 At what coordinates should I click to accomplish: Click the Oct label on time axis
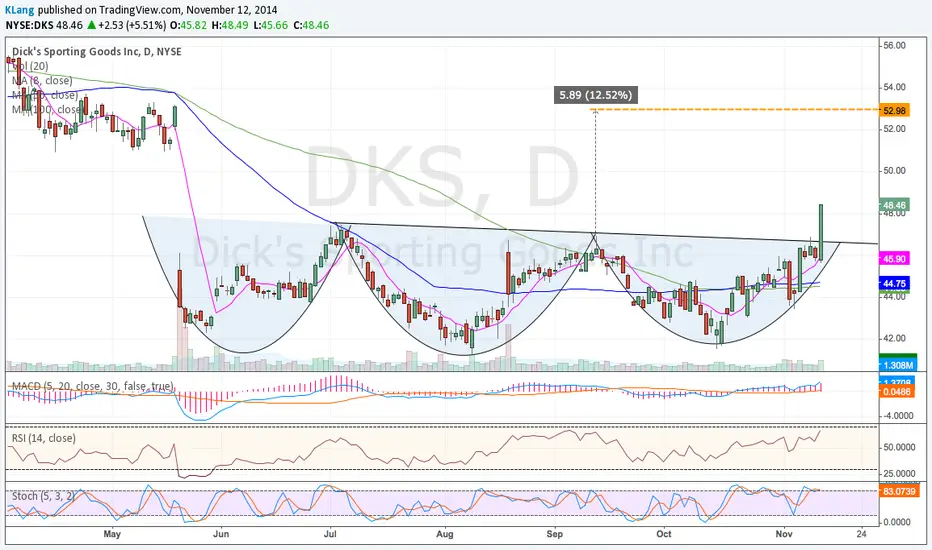pos(664,534)
